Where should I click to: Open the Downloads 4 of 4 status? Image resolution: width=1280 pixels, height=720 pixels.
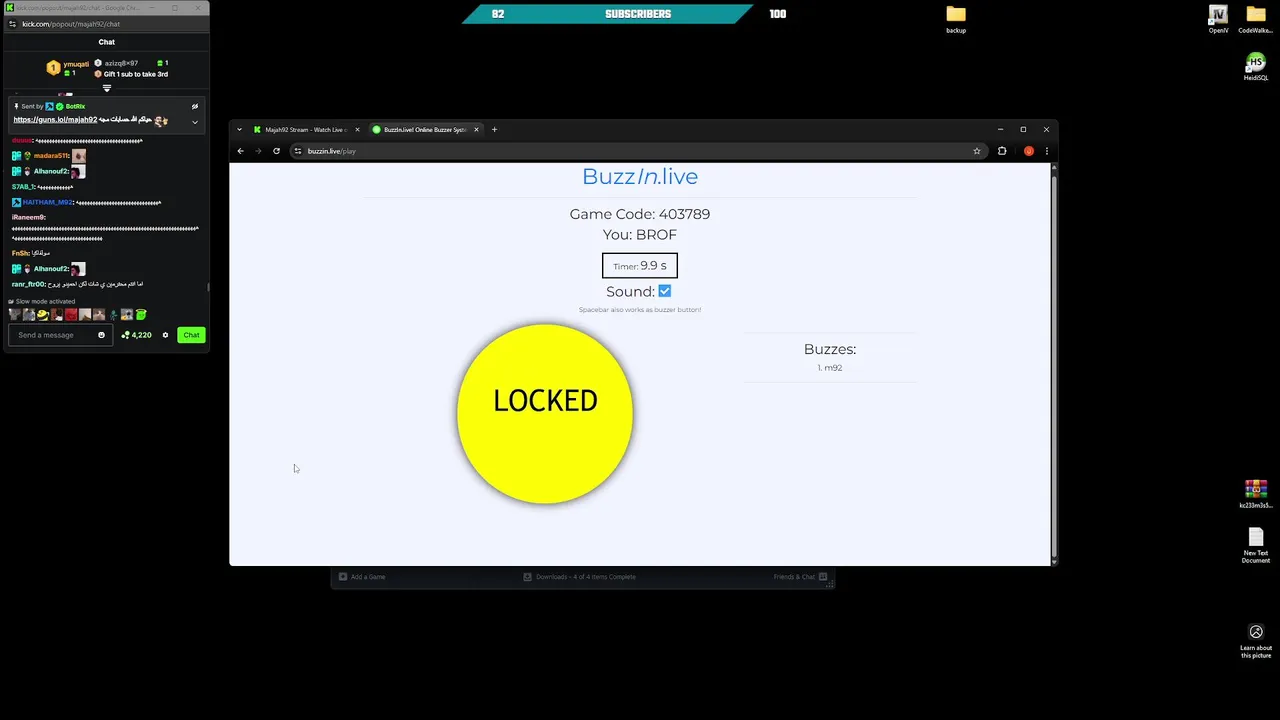click(x=580, y=577)
